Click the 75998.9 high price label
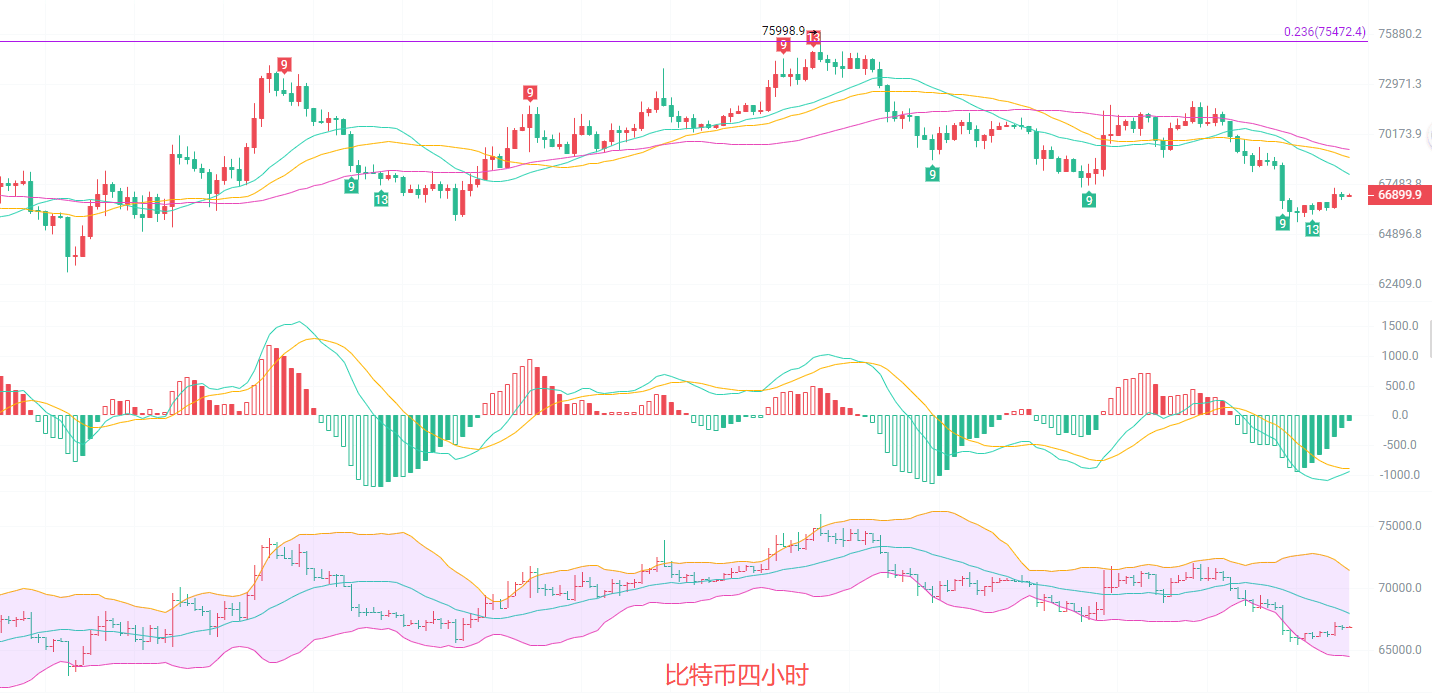This screenshot has height=697, width=1432. [783, 30]
